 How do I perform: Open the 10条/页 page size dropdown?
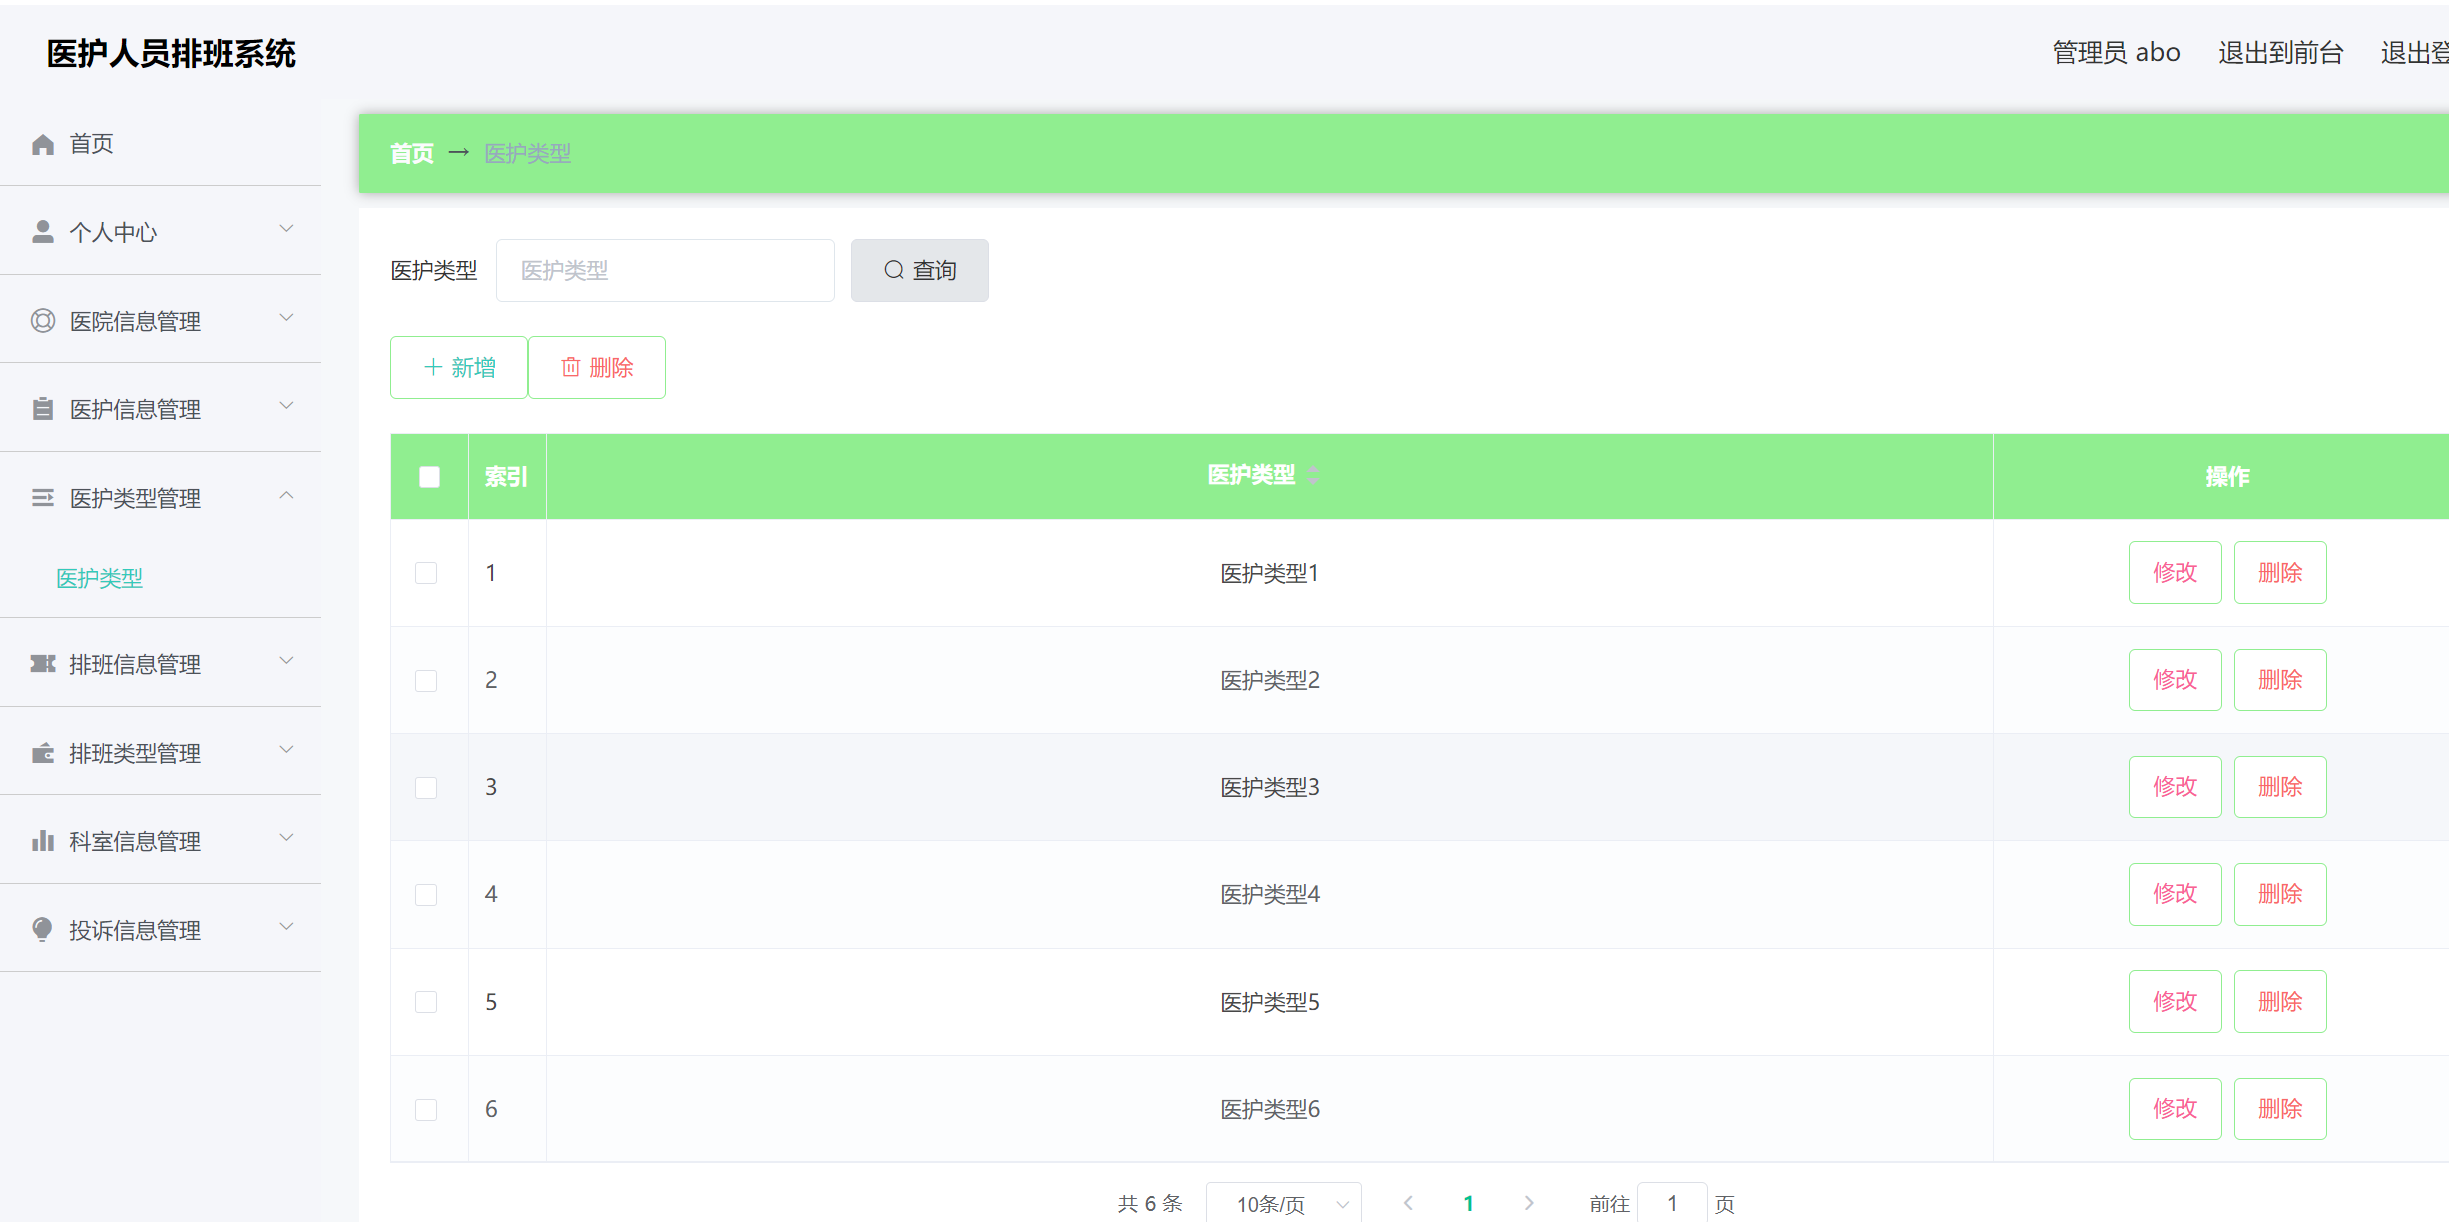1283,1204
